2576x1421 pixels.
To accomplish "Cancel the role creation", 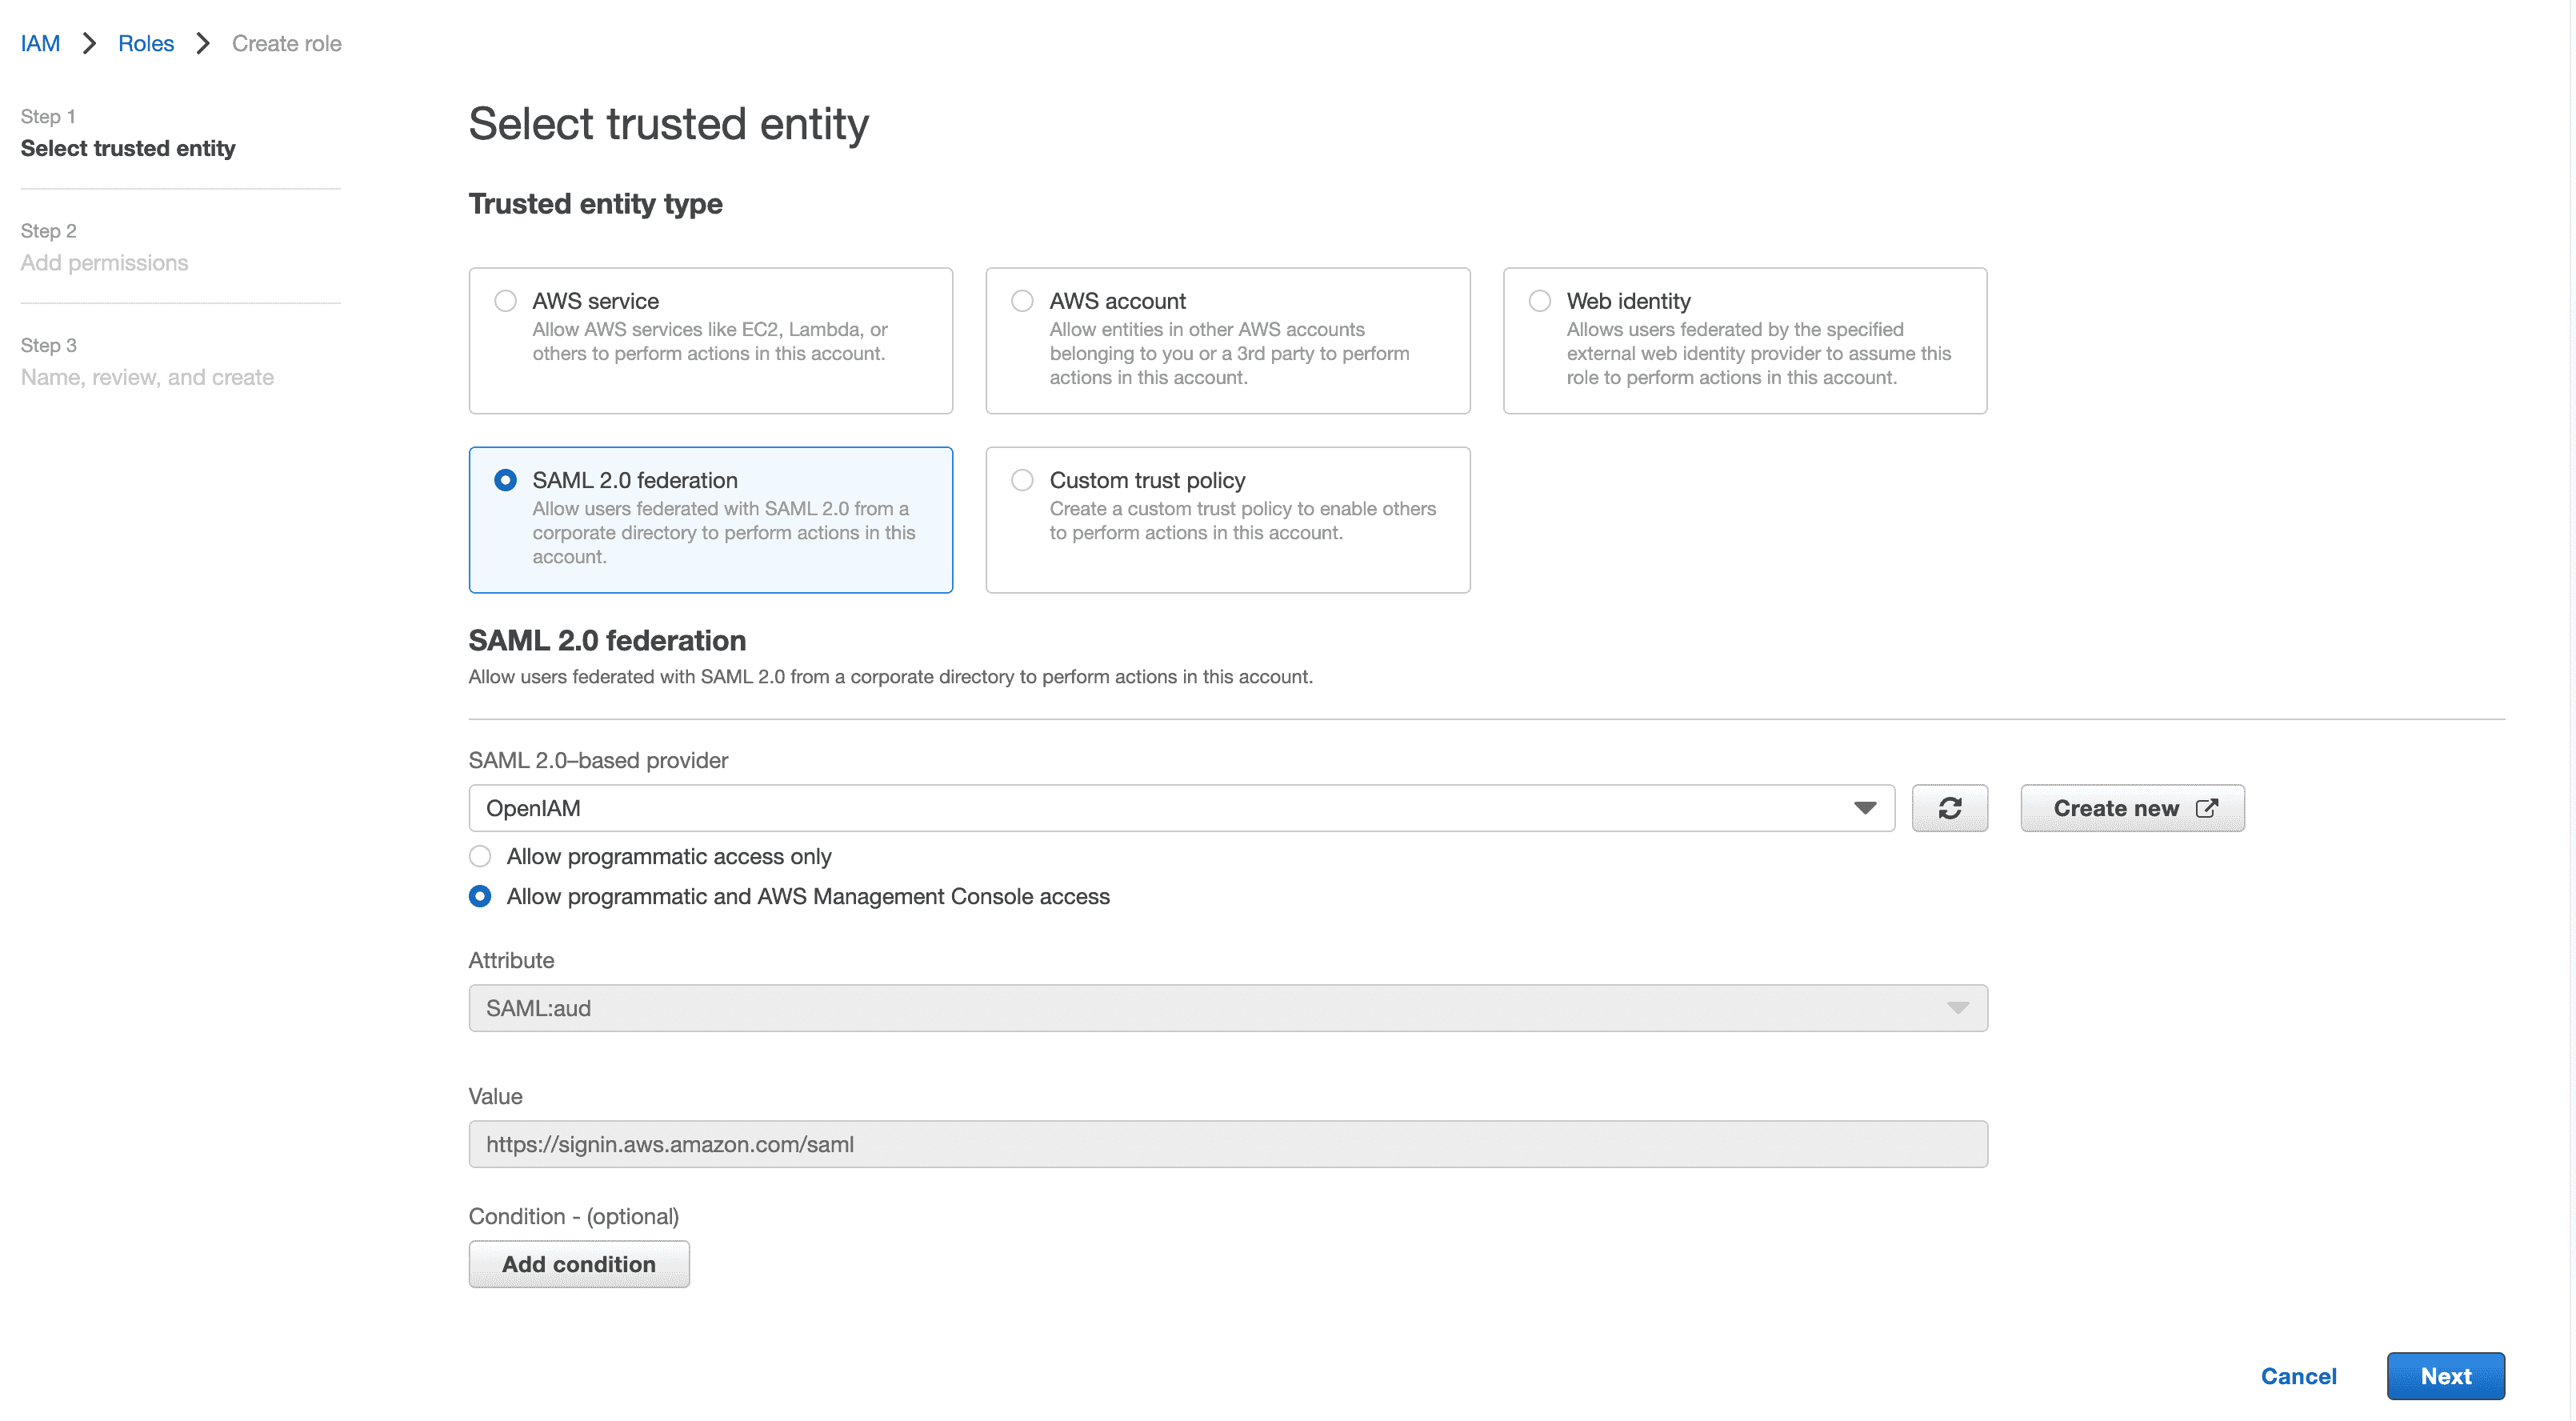I will 2298,1376.
